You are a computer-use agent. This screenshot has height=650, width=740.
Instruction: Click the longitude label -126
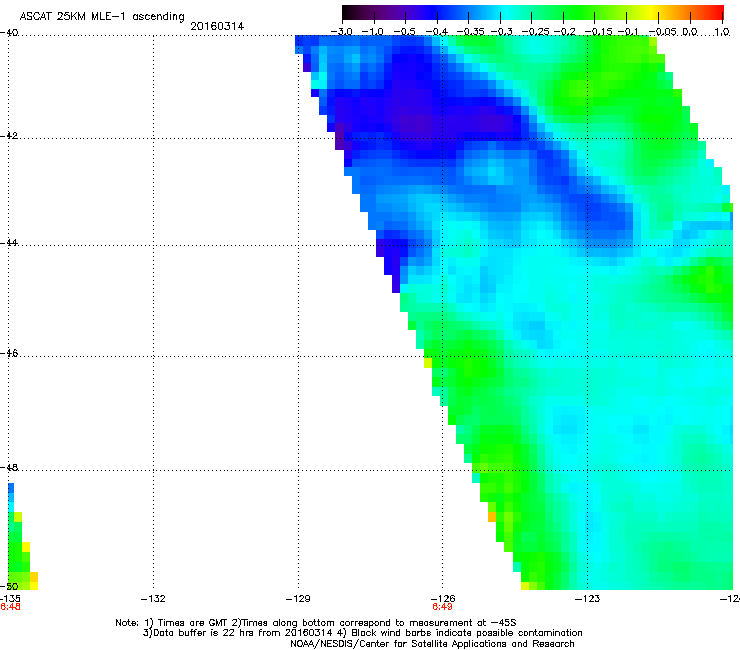(x=443, y=599)
